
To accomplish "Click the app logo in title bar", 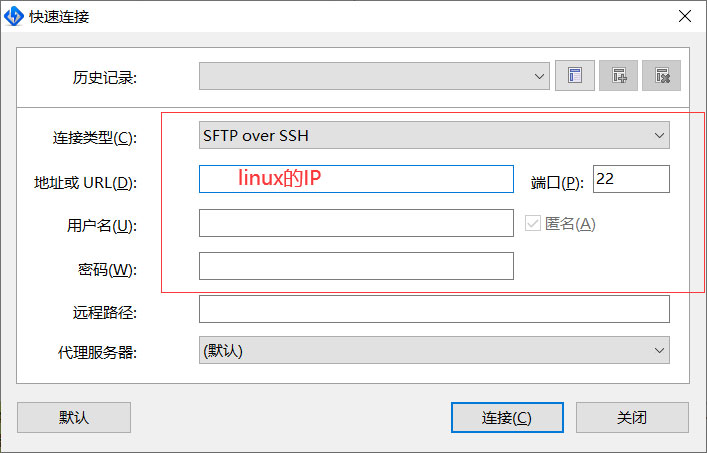I will pos(15,15).
